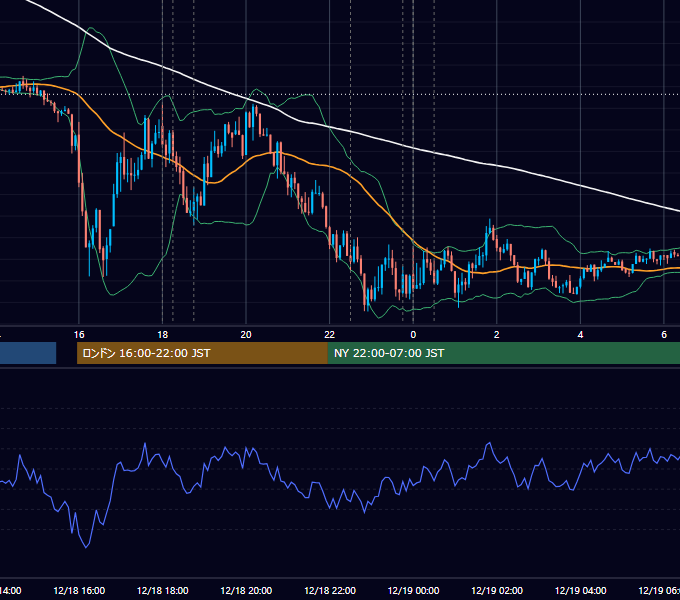Click the 12/18 20:00 date label

(x=246, y=590)
